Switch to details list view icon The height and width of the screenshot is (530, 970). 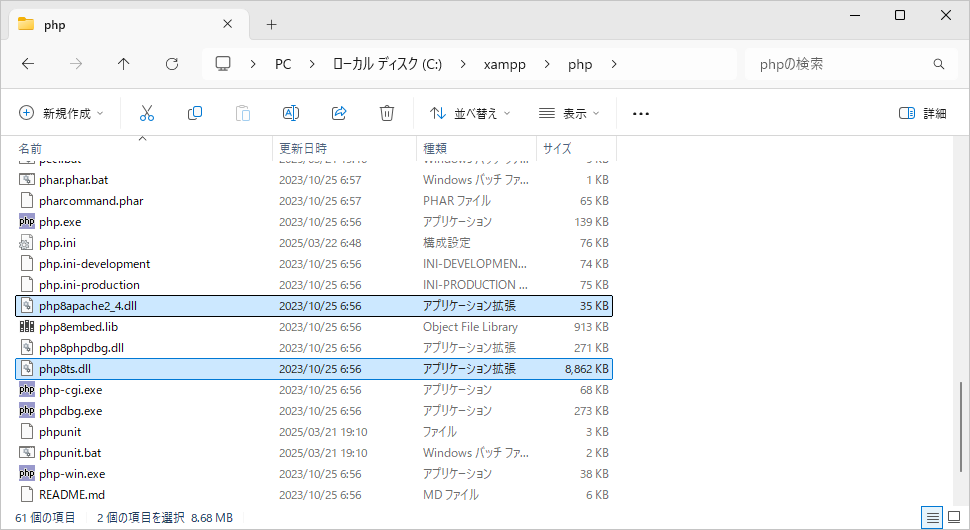[x=932, y=518]
